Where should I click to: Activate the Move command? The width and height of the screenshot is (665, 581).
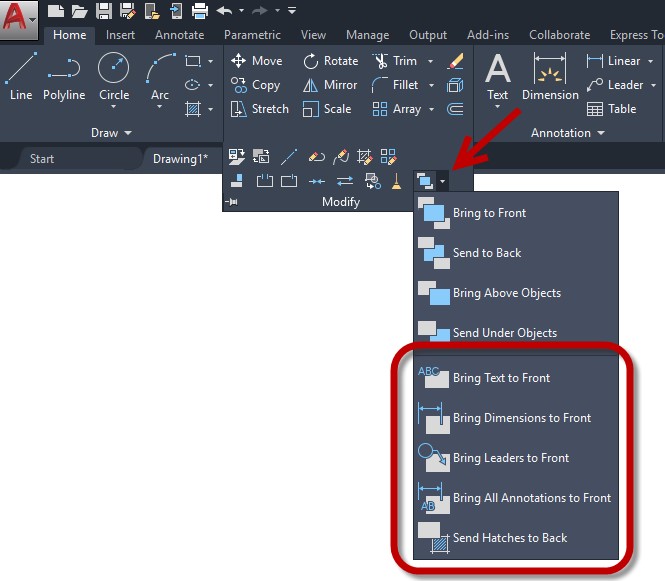click(257, 61)
